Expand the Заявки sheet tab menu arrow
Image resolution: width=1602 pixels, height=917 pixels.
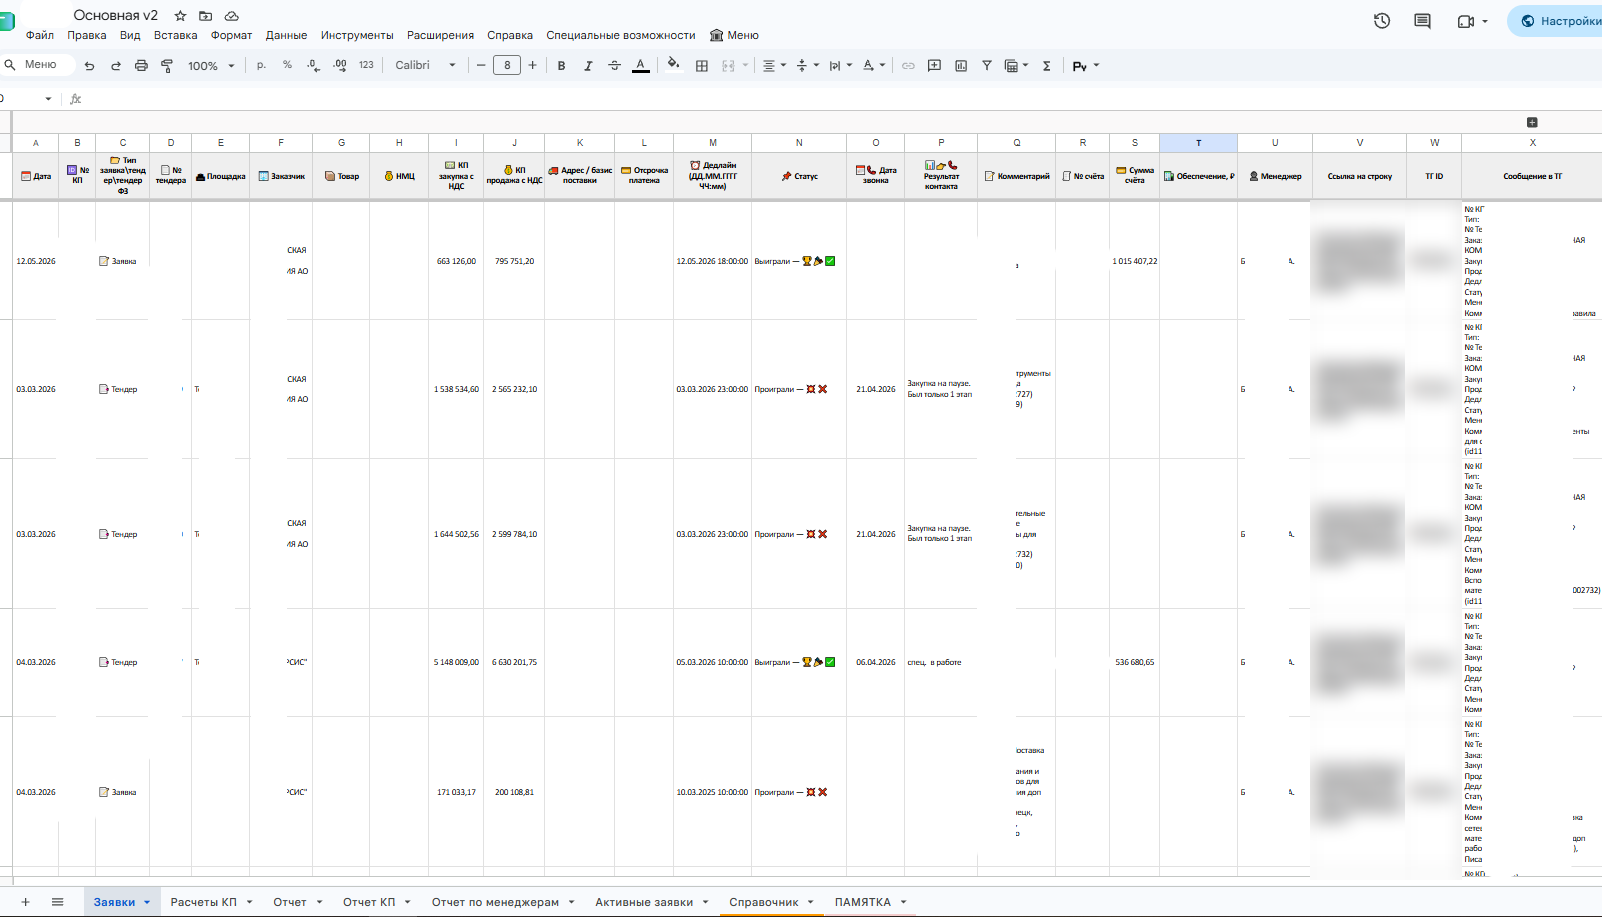tap(147, 902)
